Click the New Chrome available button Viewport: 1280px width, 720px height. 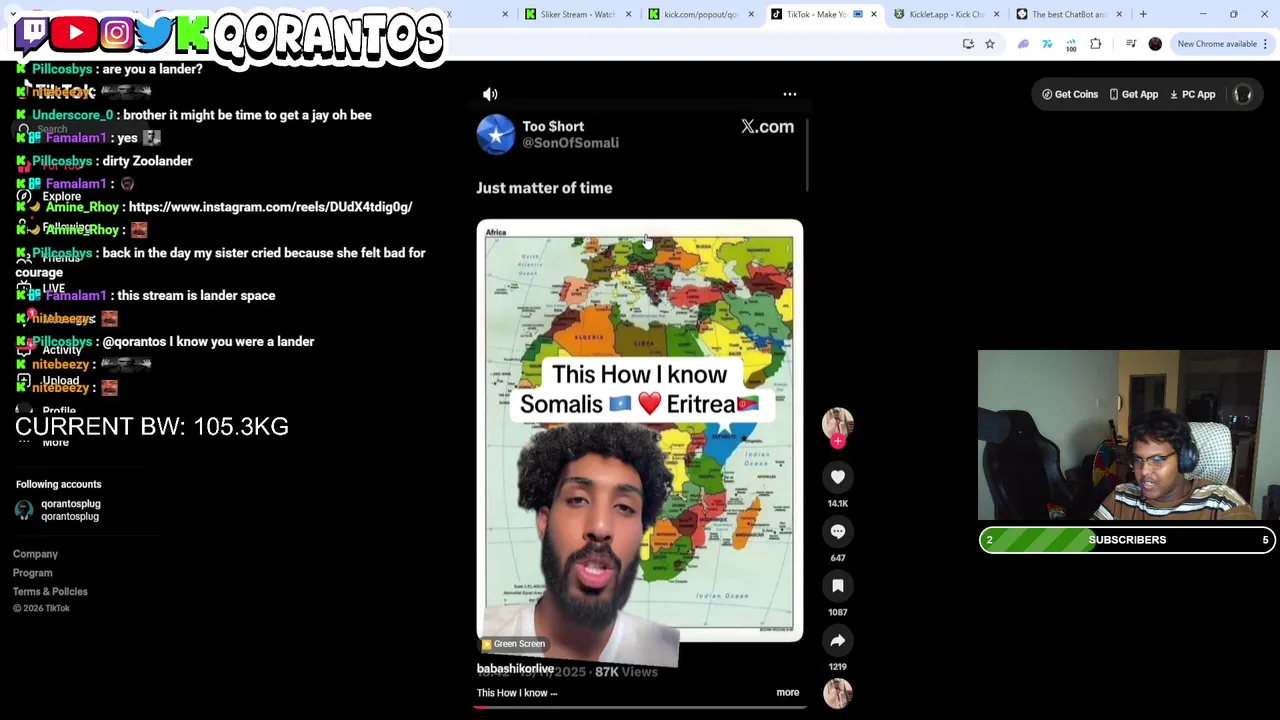tap(1217, 44)
